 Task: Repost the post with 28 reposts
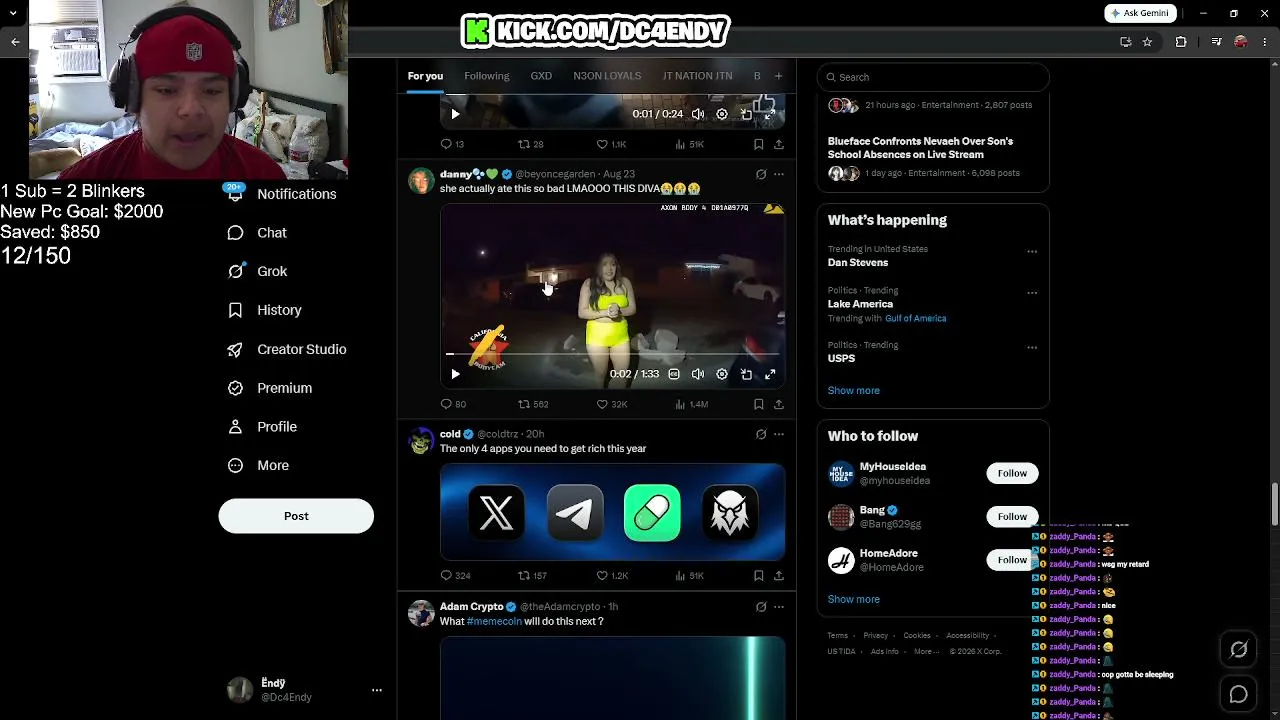click(531, 144)
